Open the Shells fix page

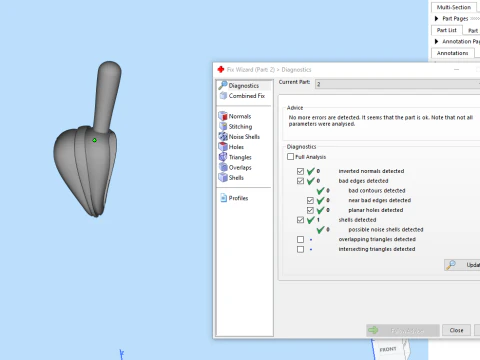[x=231, y=178]
